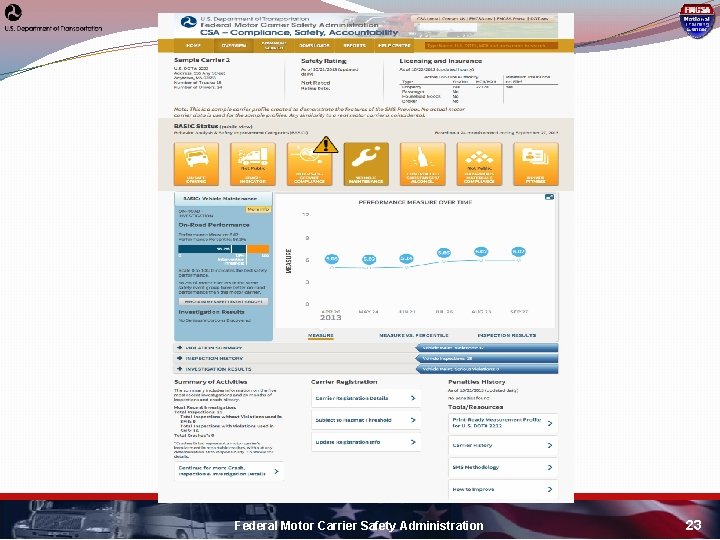
Task: Click the May data point bubble
Action: click(x=369, y=259)
